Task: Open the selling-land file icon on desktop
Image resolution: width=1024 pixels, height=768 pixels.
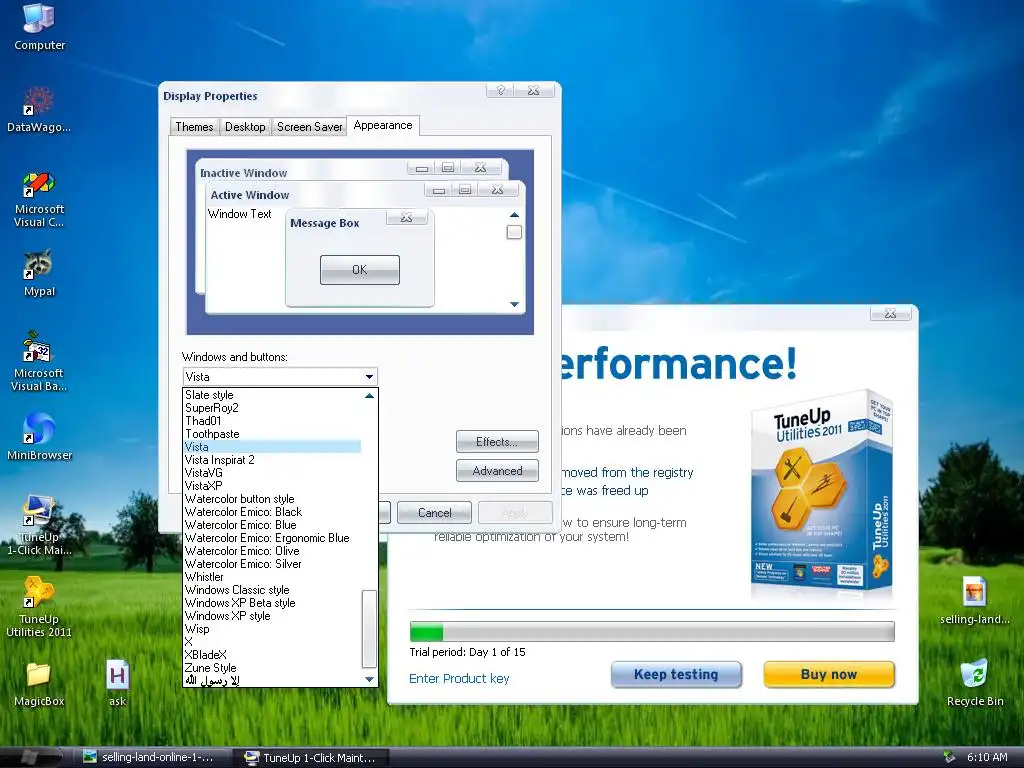Action: click(974, 600)
